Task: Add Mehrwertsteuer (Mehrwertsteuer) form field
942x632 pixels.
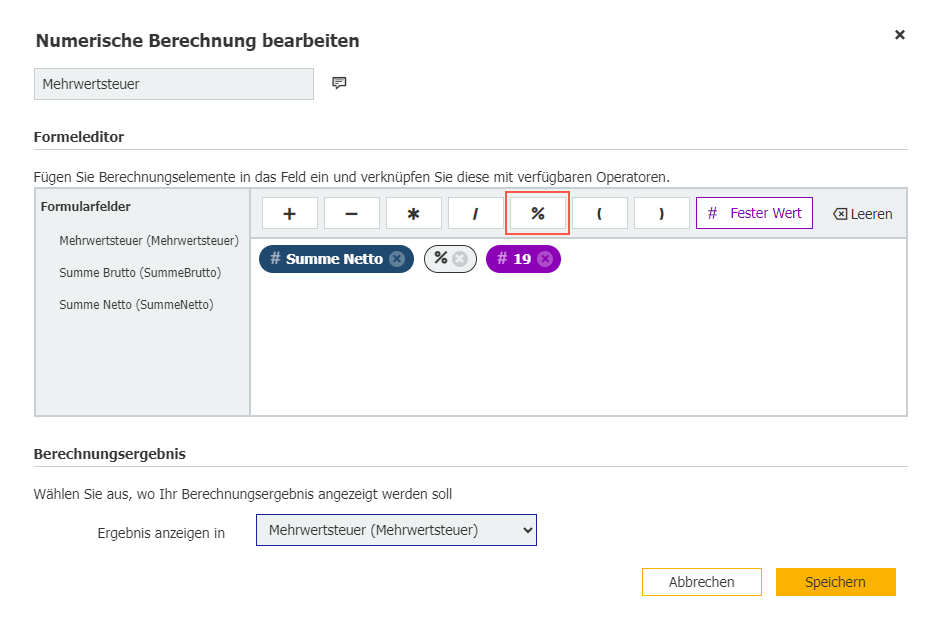Action: [149, 241]
